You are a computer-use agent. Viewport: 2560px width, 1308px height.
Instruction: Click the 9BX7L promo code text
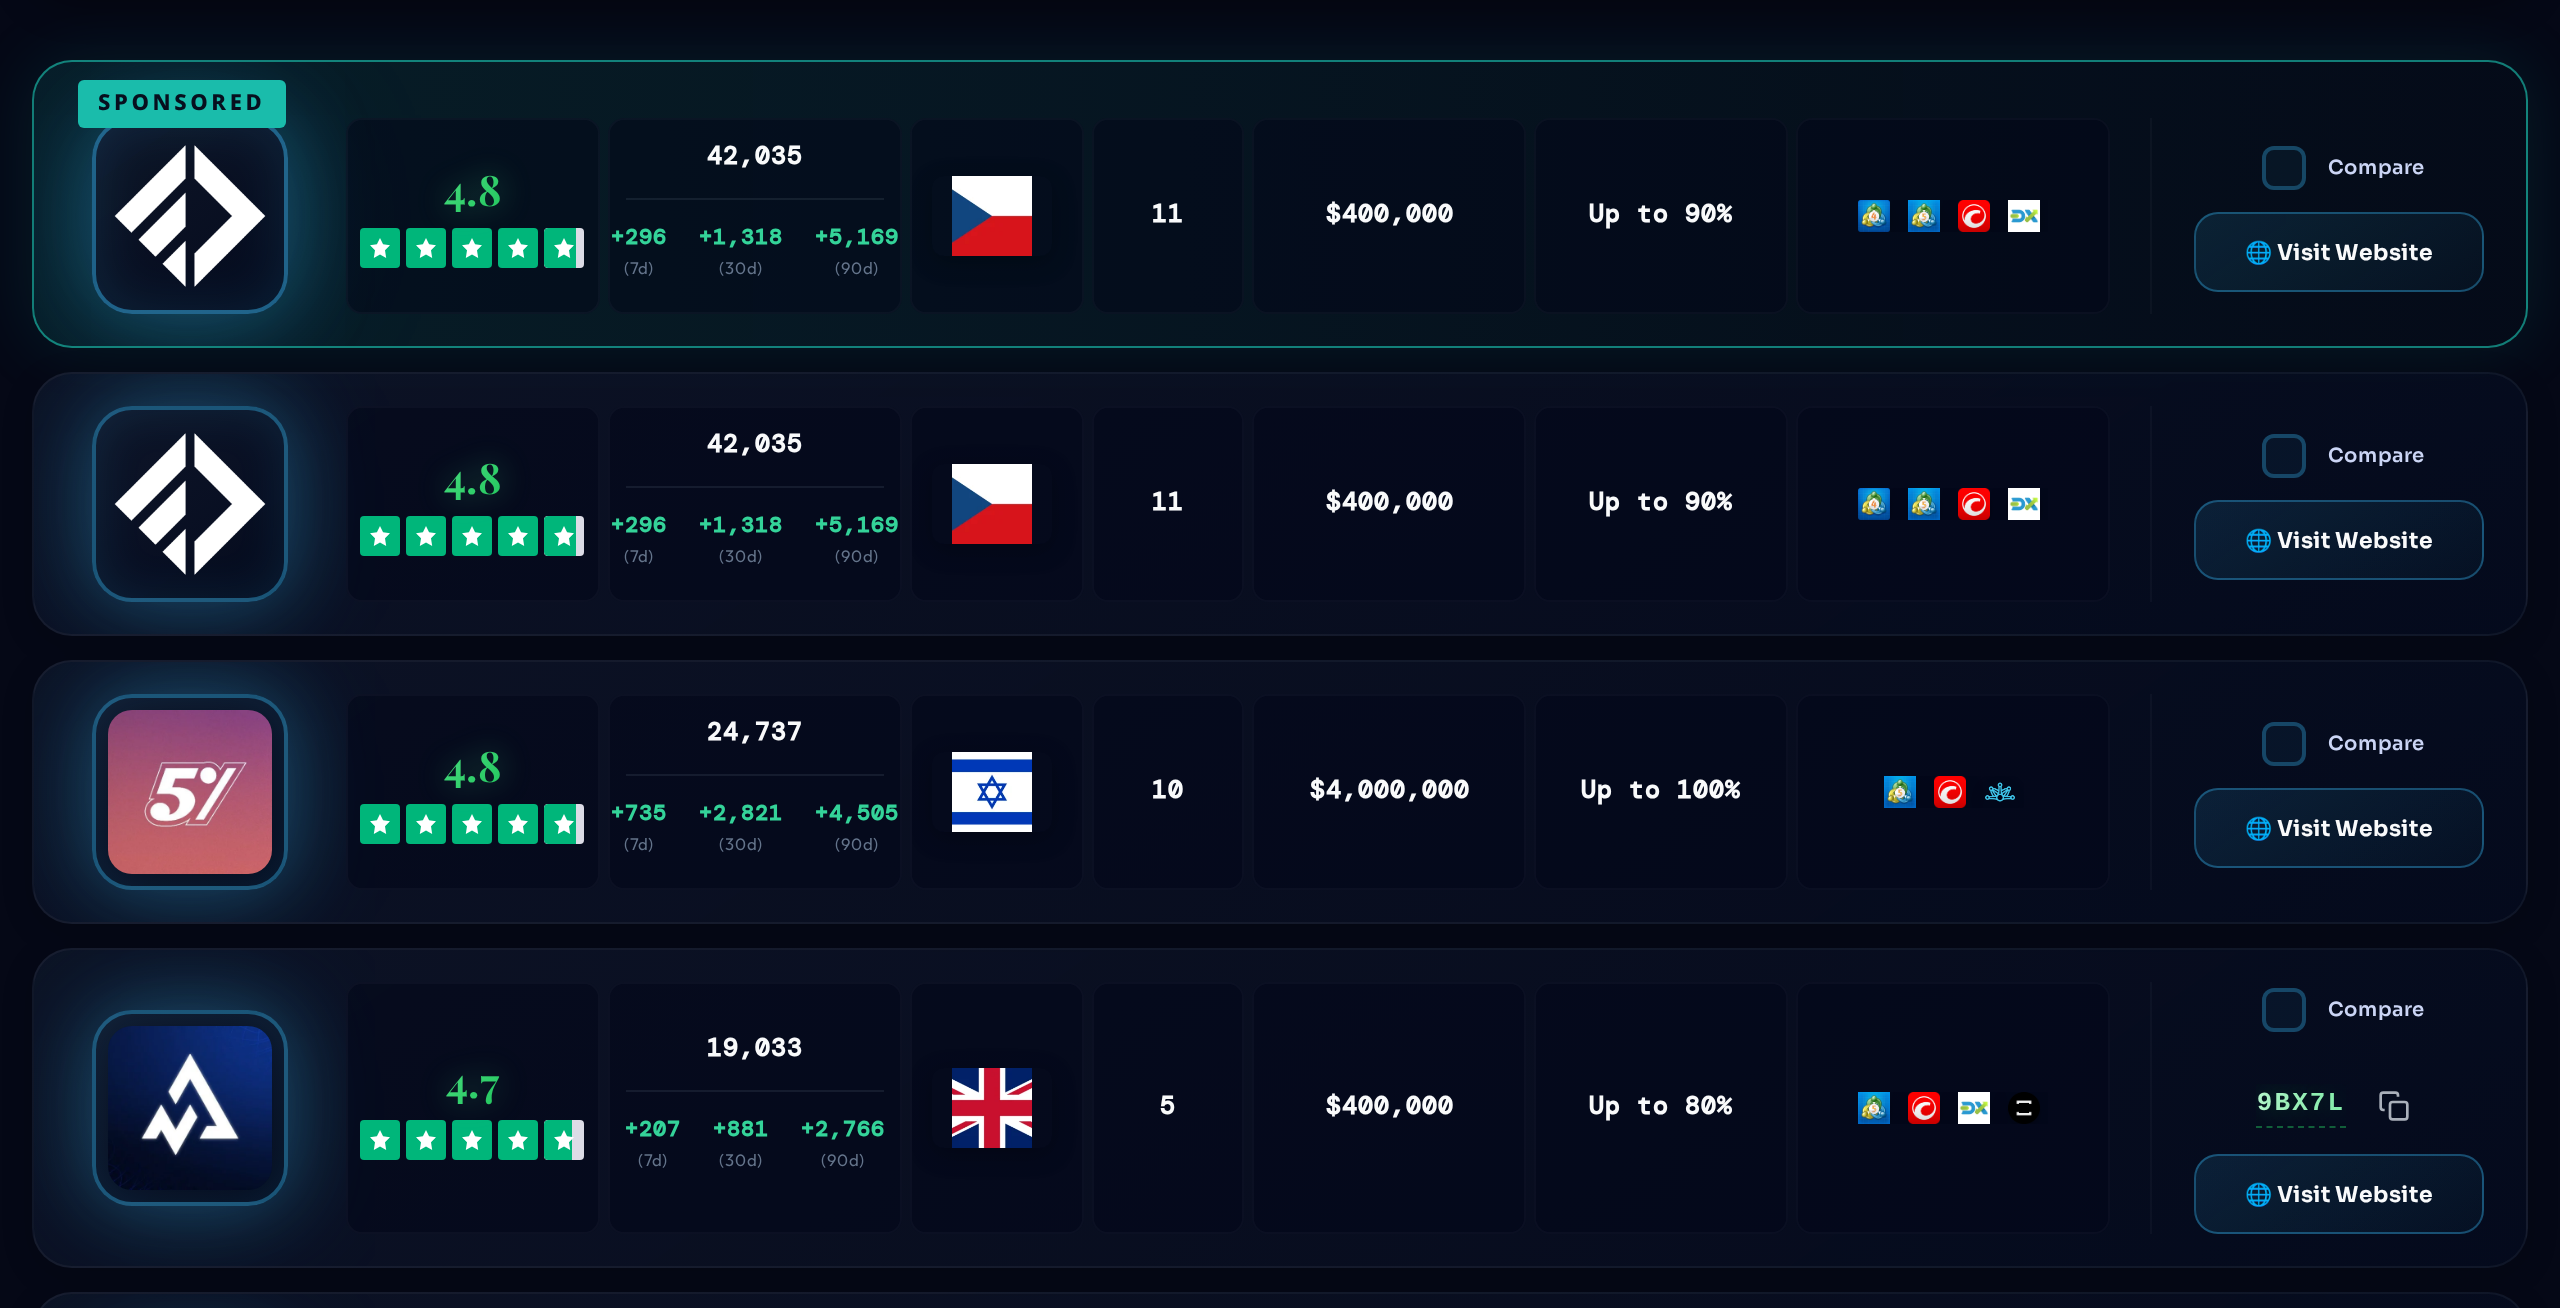click(x=2299, y=1102)
